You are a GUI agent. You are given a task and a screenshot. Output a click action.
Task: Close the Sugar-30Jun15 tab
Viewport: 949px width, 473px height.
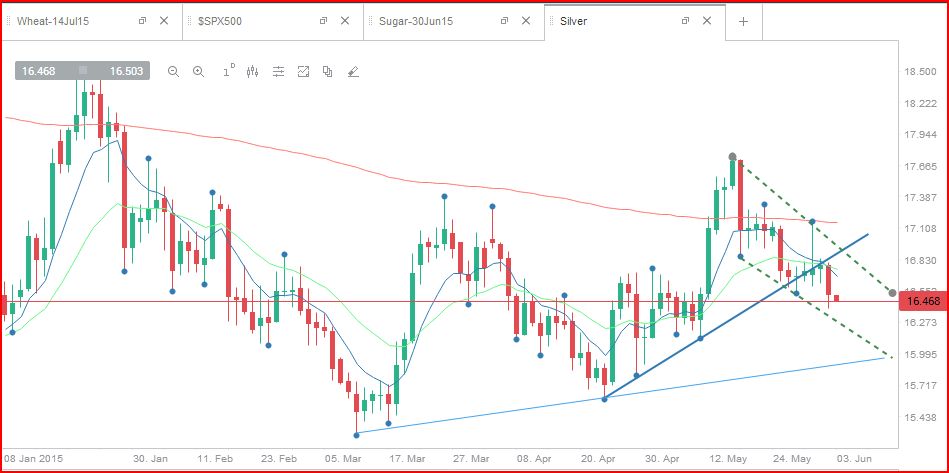coord(525,21)
